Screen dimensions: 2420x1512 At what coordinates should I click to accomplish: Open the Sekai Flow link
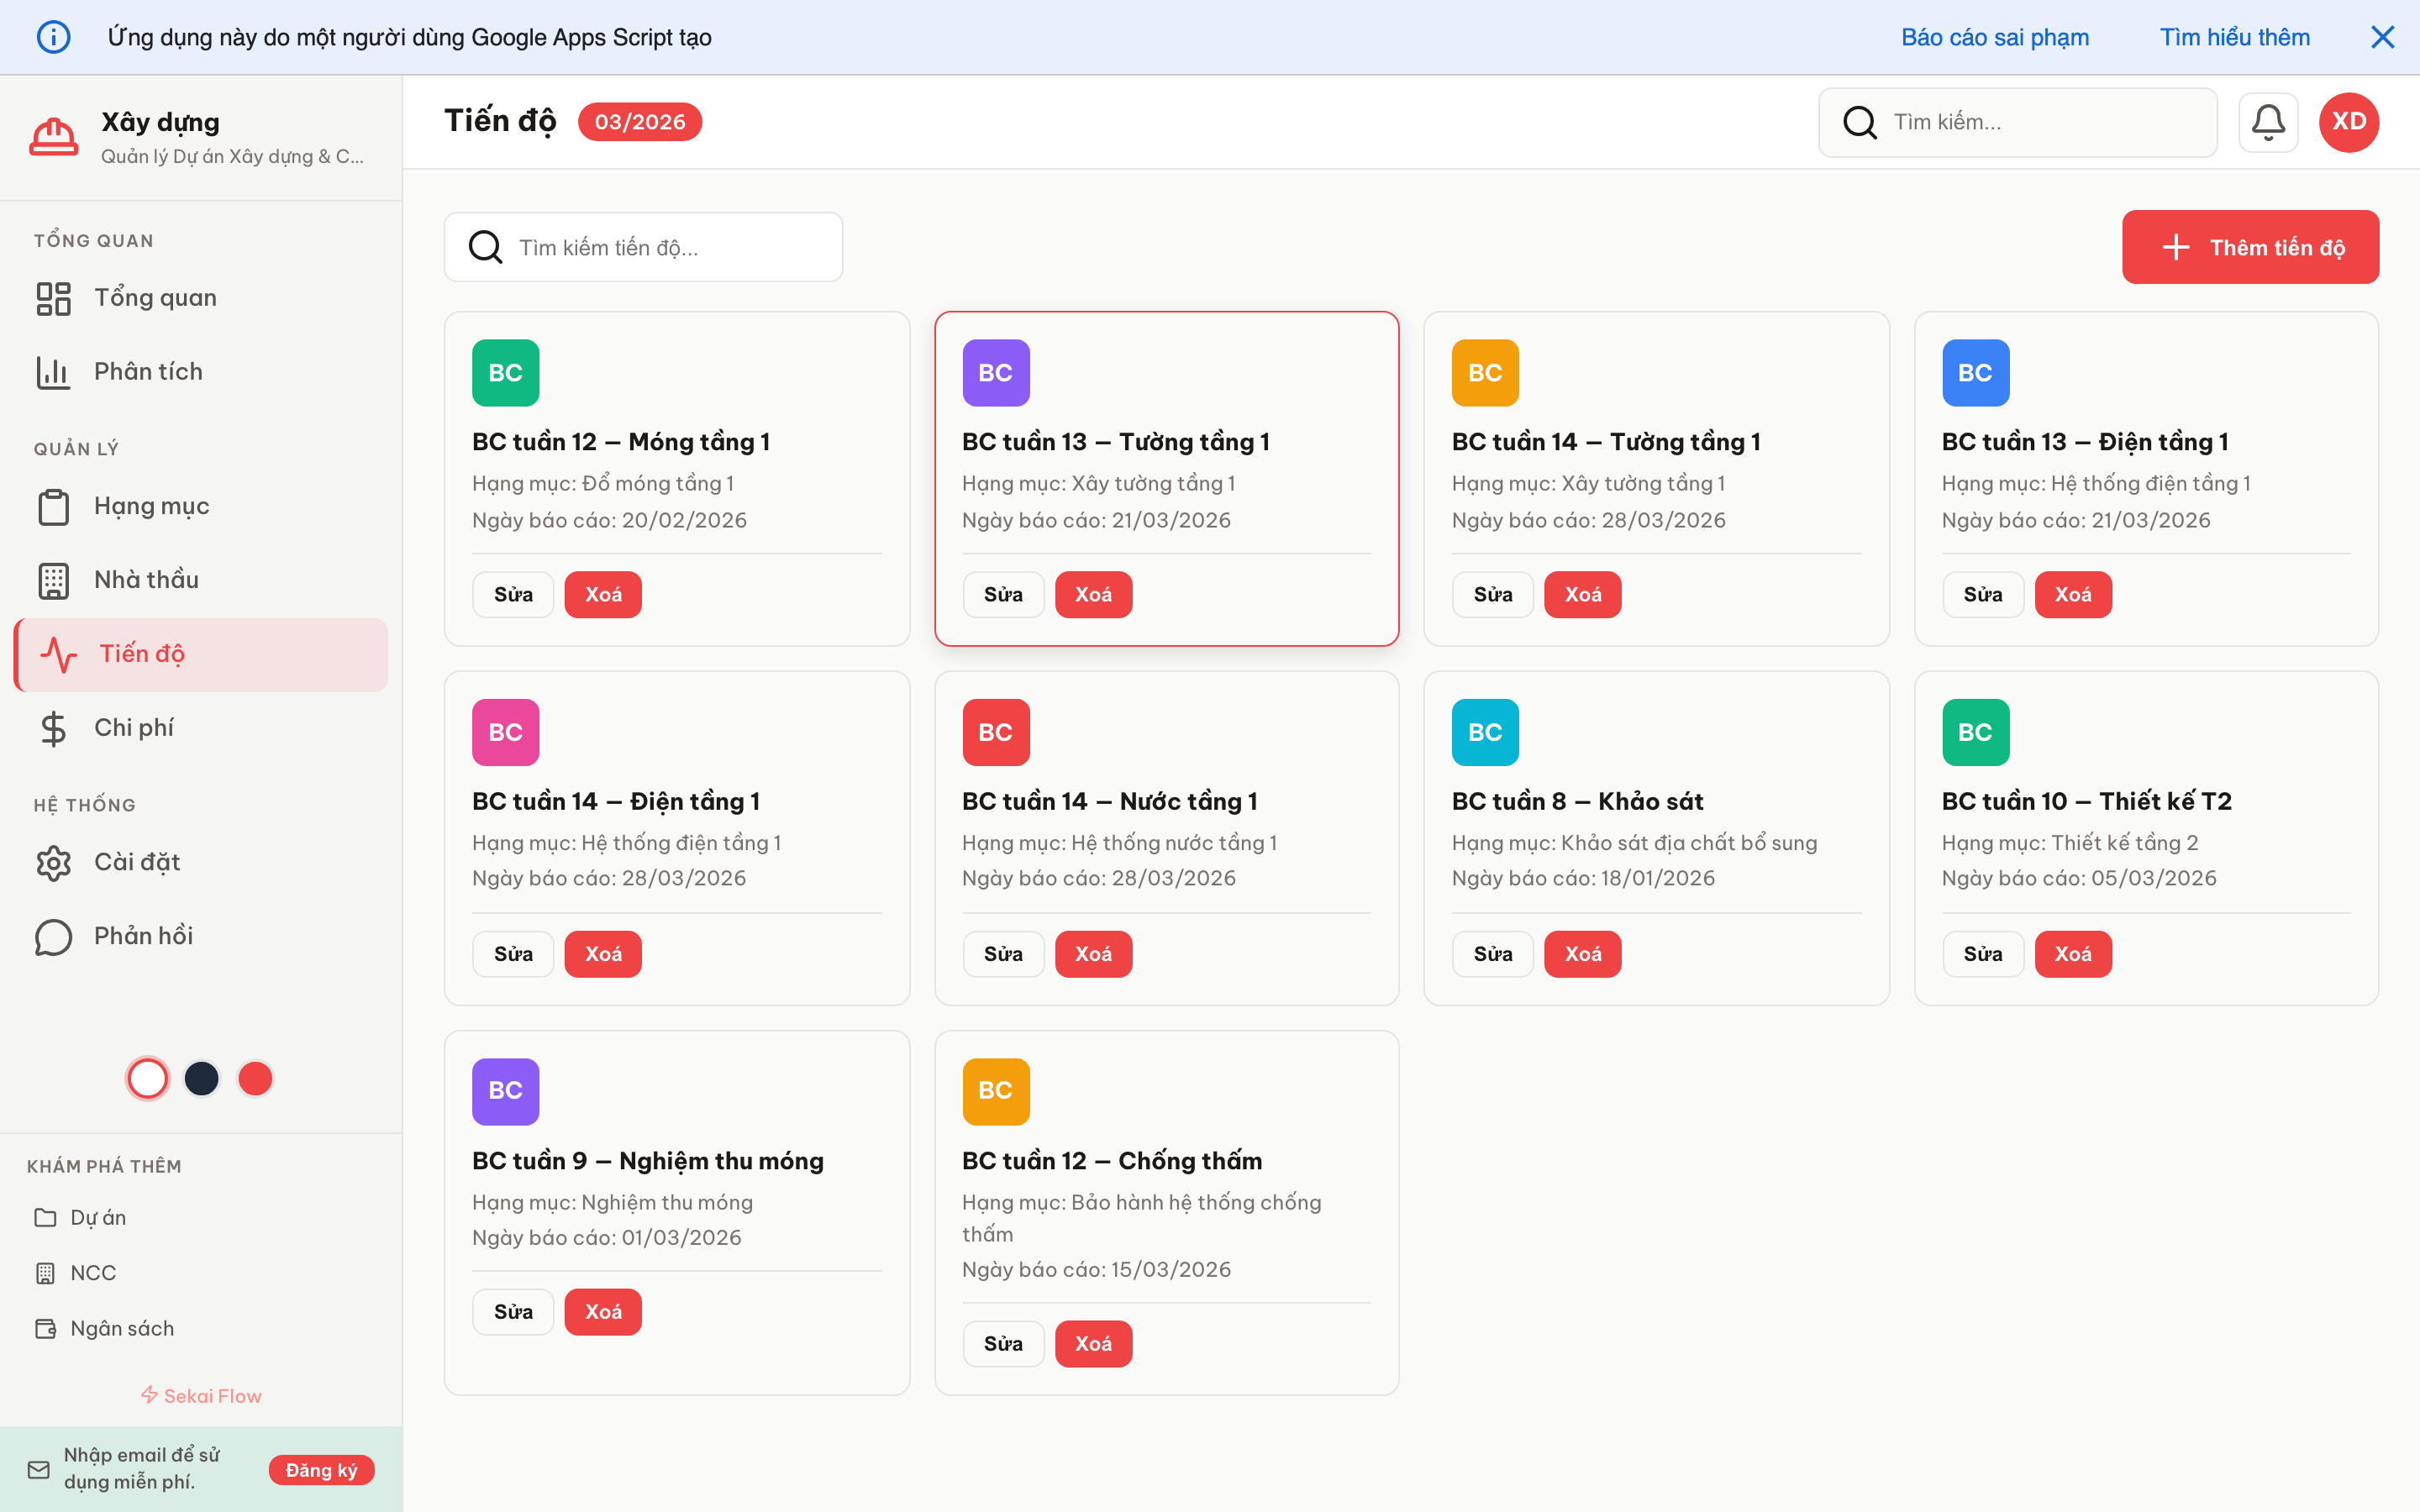click(200, 1395)
